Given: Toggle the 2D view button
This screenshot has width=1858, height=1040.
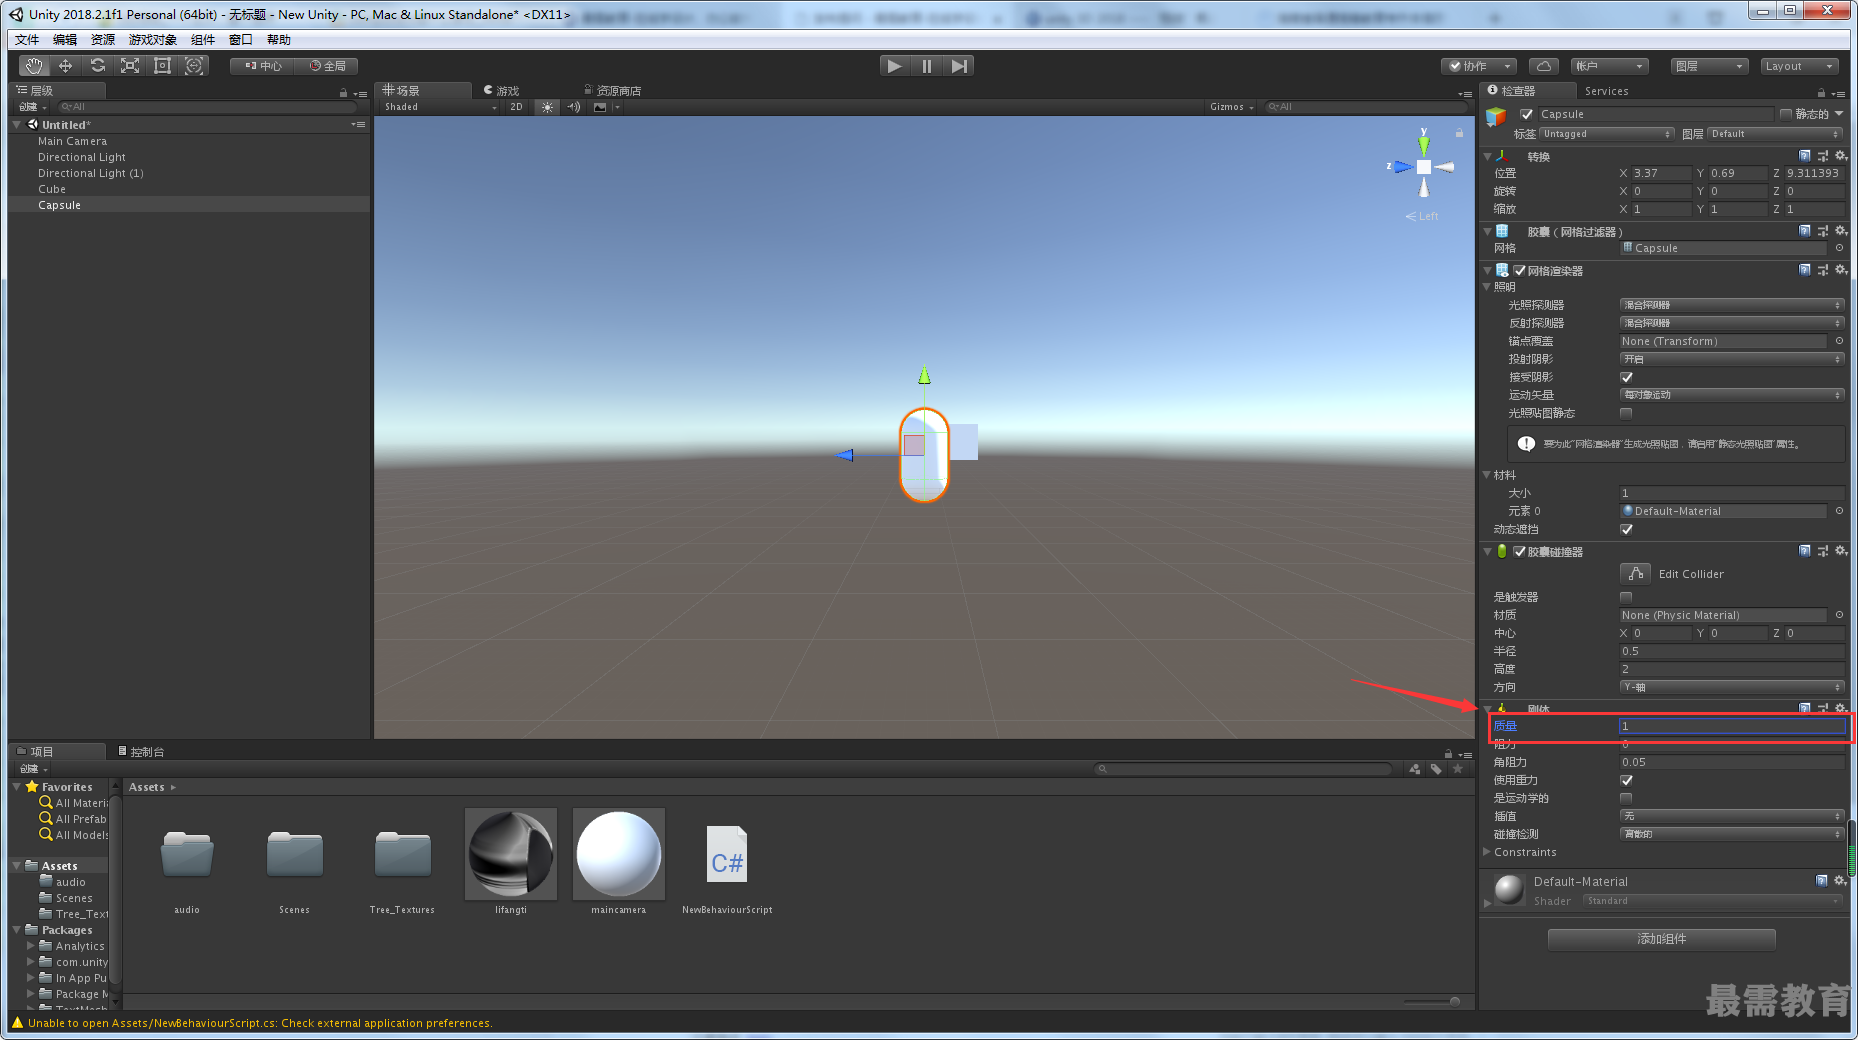Looking at the screenshot, I should click(516, 107).
